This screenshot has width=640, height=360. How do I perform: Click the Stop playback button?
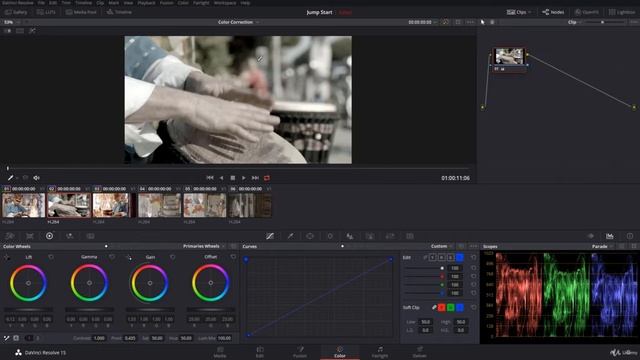click(233, 178)
